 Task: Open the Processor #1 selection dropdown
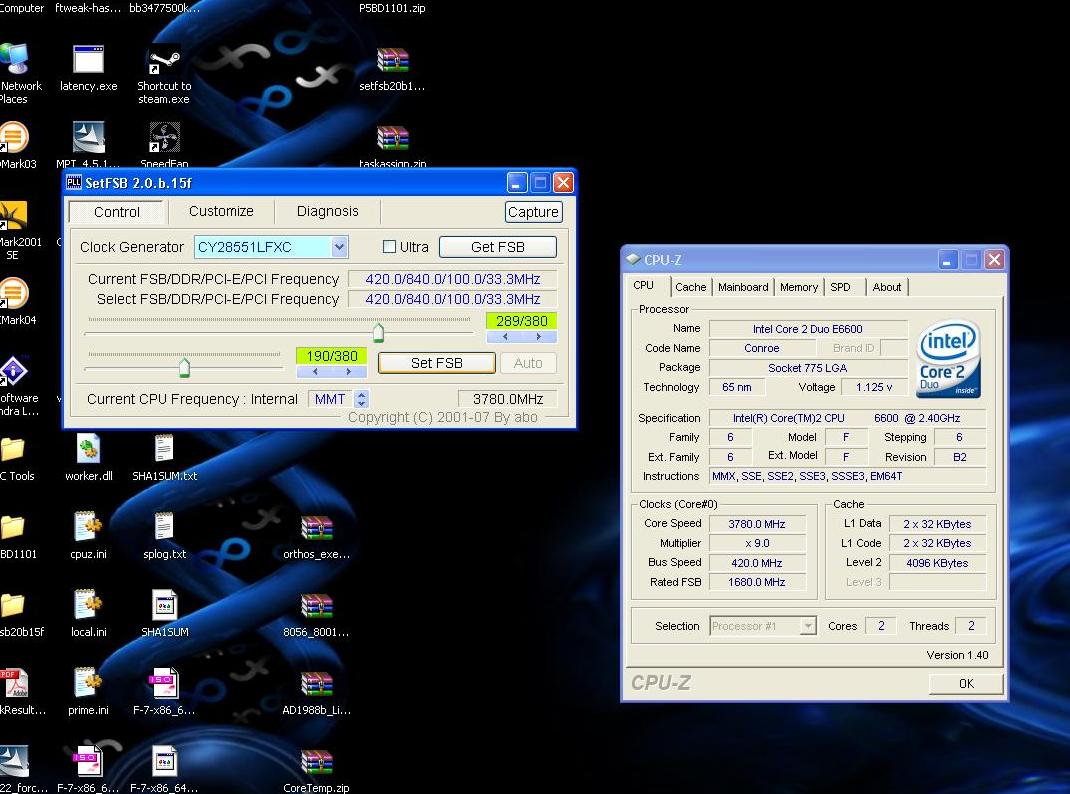coord(808,626)
